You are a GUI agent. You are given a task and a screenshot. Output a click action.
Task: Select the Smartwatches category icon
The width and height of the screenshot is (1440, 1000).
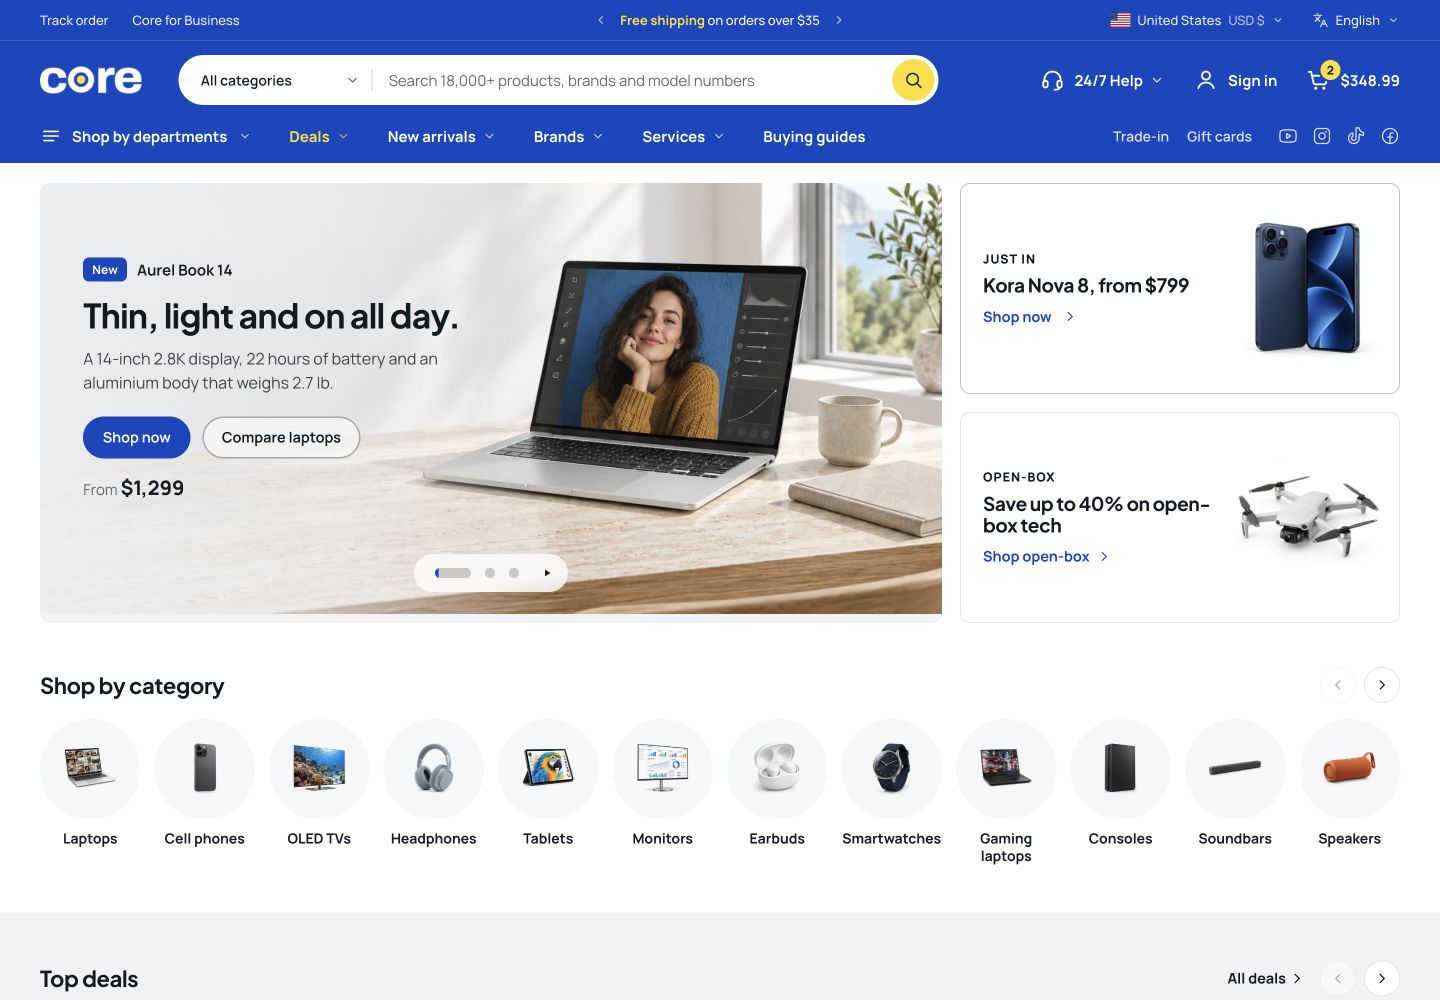(892, 769)
